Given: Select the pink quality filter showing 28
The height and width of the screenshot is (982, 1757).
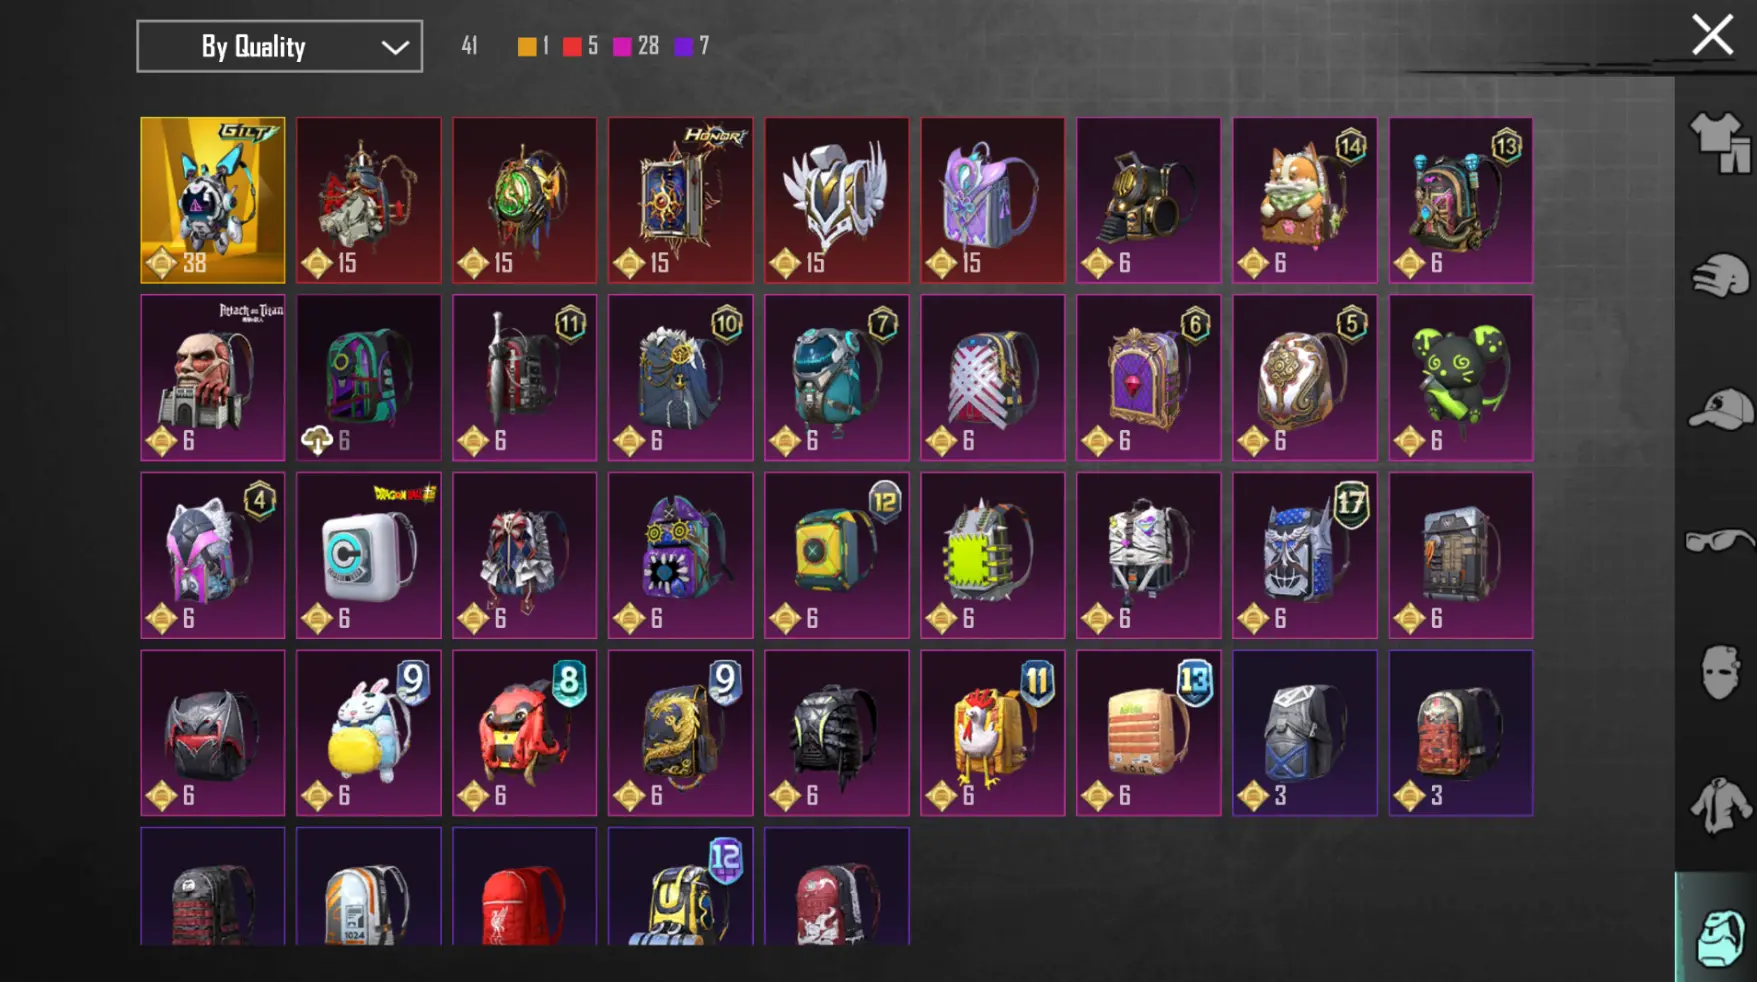Looking at the screenshot, I should pyautogui.click(x=636, y=46).
